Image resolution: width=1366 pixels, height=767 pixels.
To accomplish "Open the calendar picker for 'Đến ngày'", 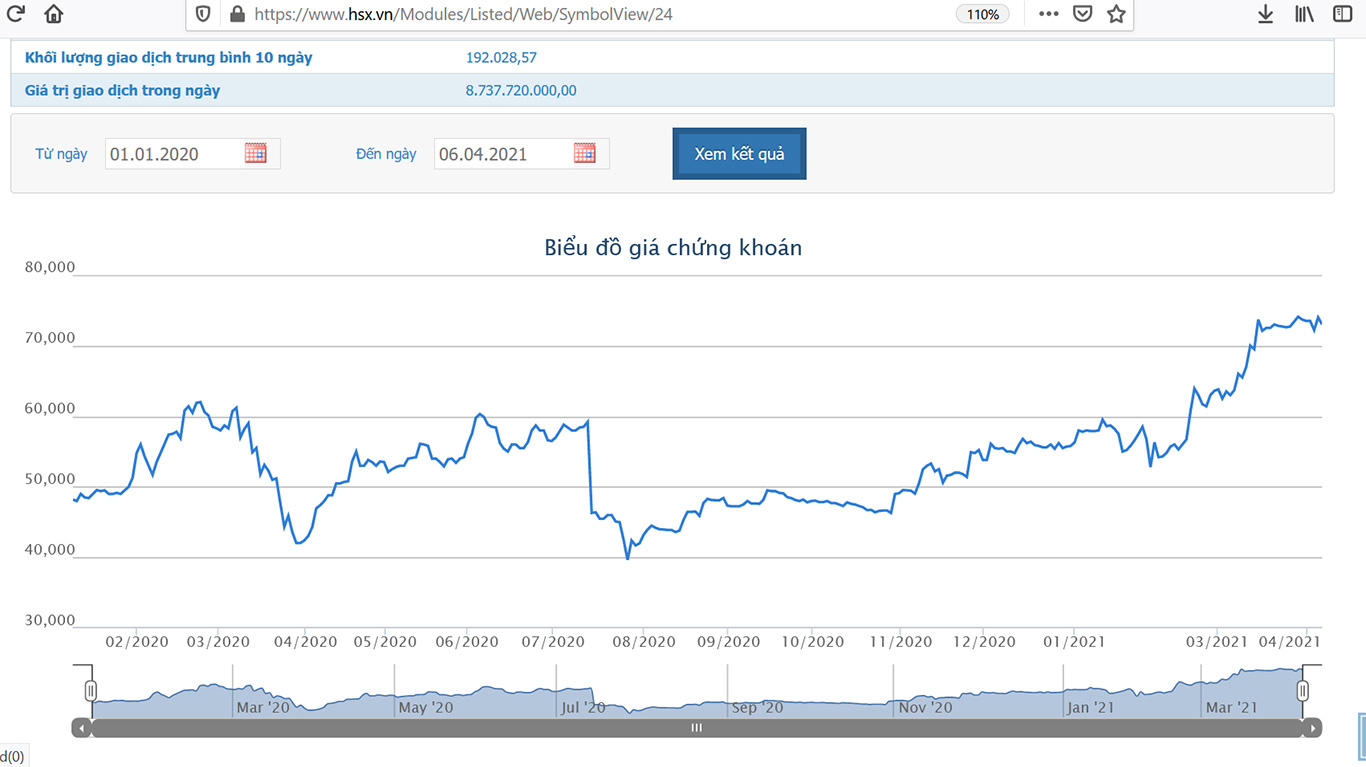I will pyautogui.click(x=585, y=153).
